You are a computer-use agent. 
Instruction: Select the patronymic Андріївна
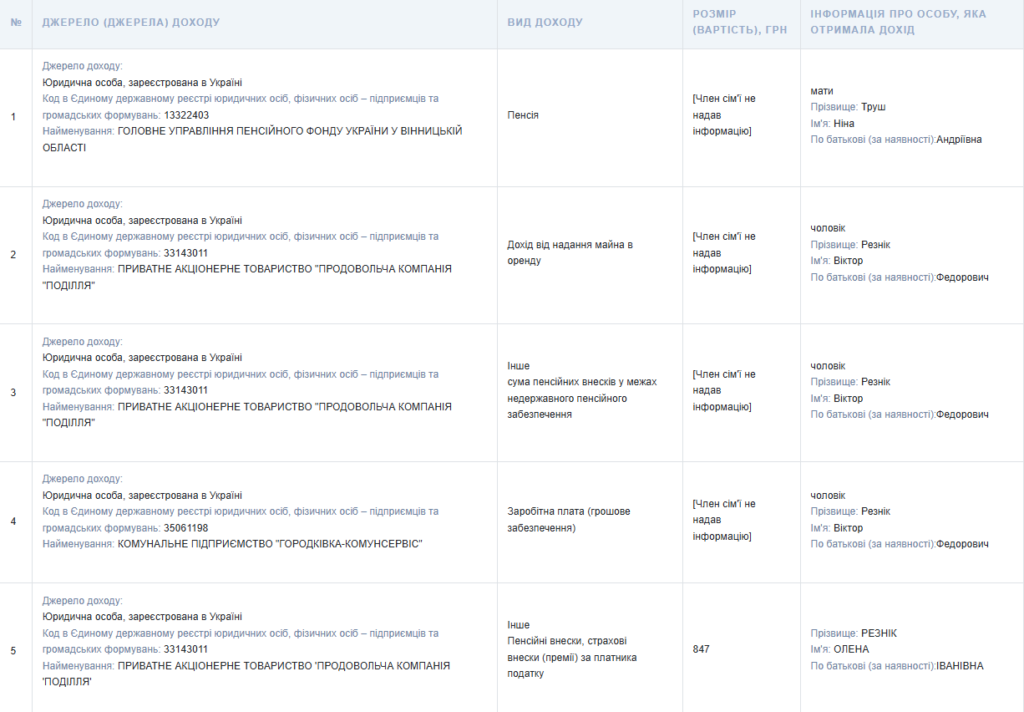[x=959, y=140]
